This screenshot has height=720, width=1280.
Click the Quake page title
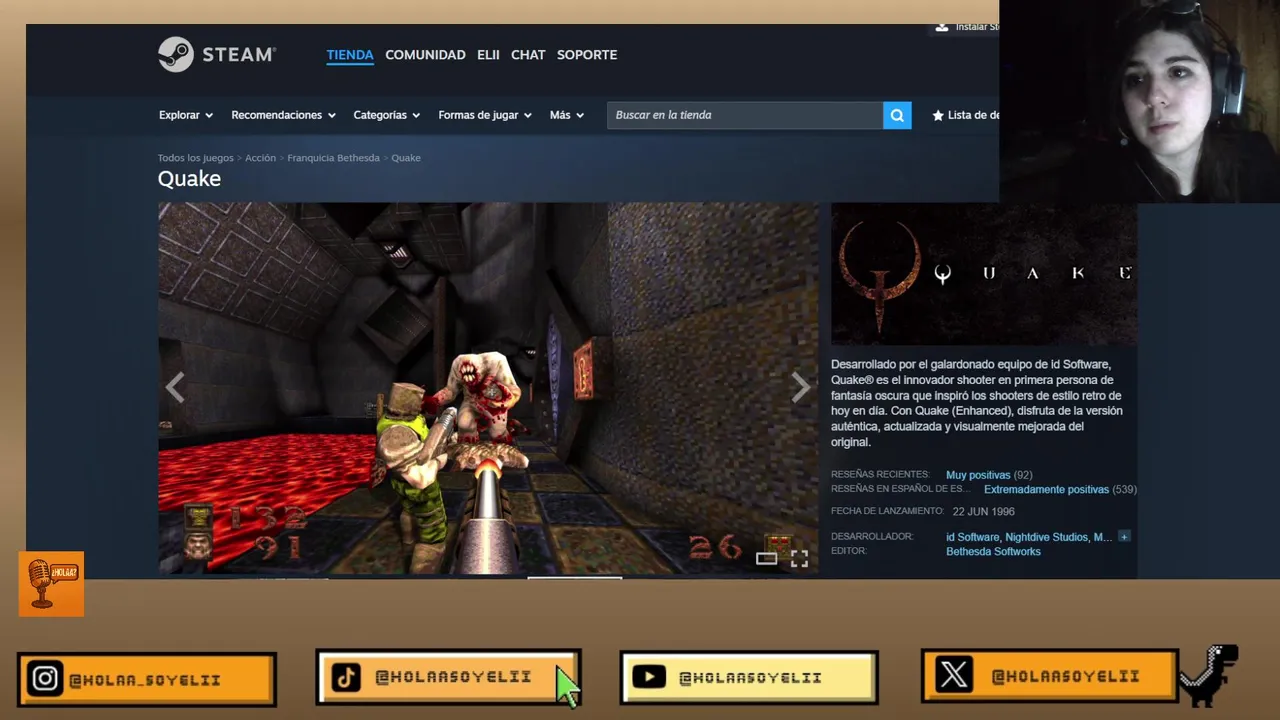coord(189,179)
